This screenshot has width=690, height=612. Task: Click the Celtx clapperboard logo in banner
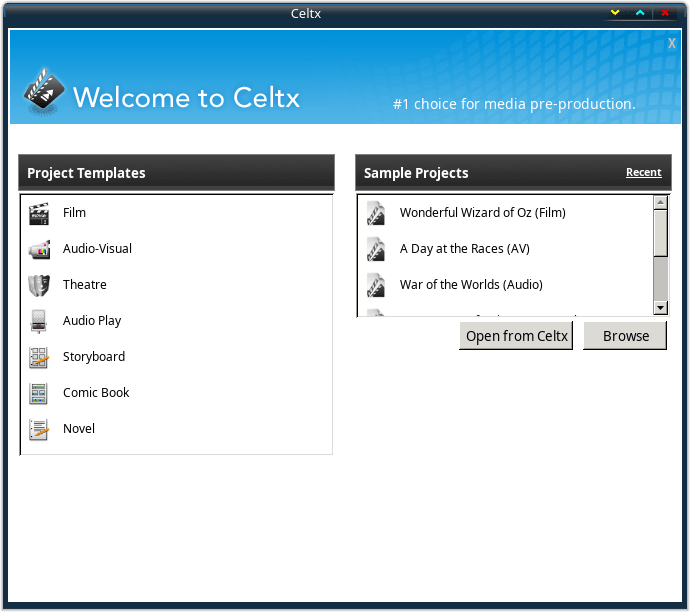pos(44,92)
